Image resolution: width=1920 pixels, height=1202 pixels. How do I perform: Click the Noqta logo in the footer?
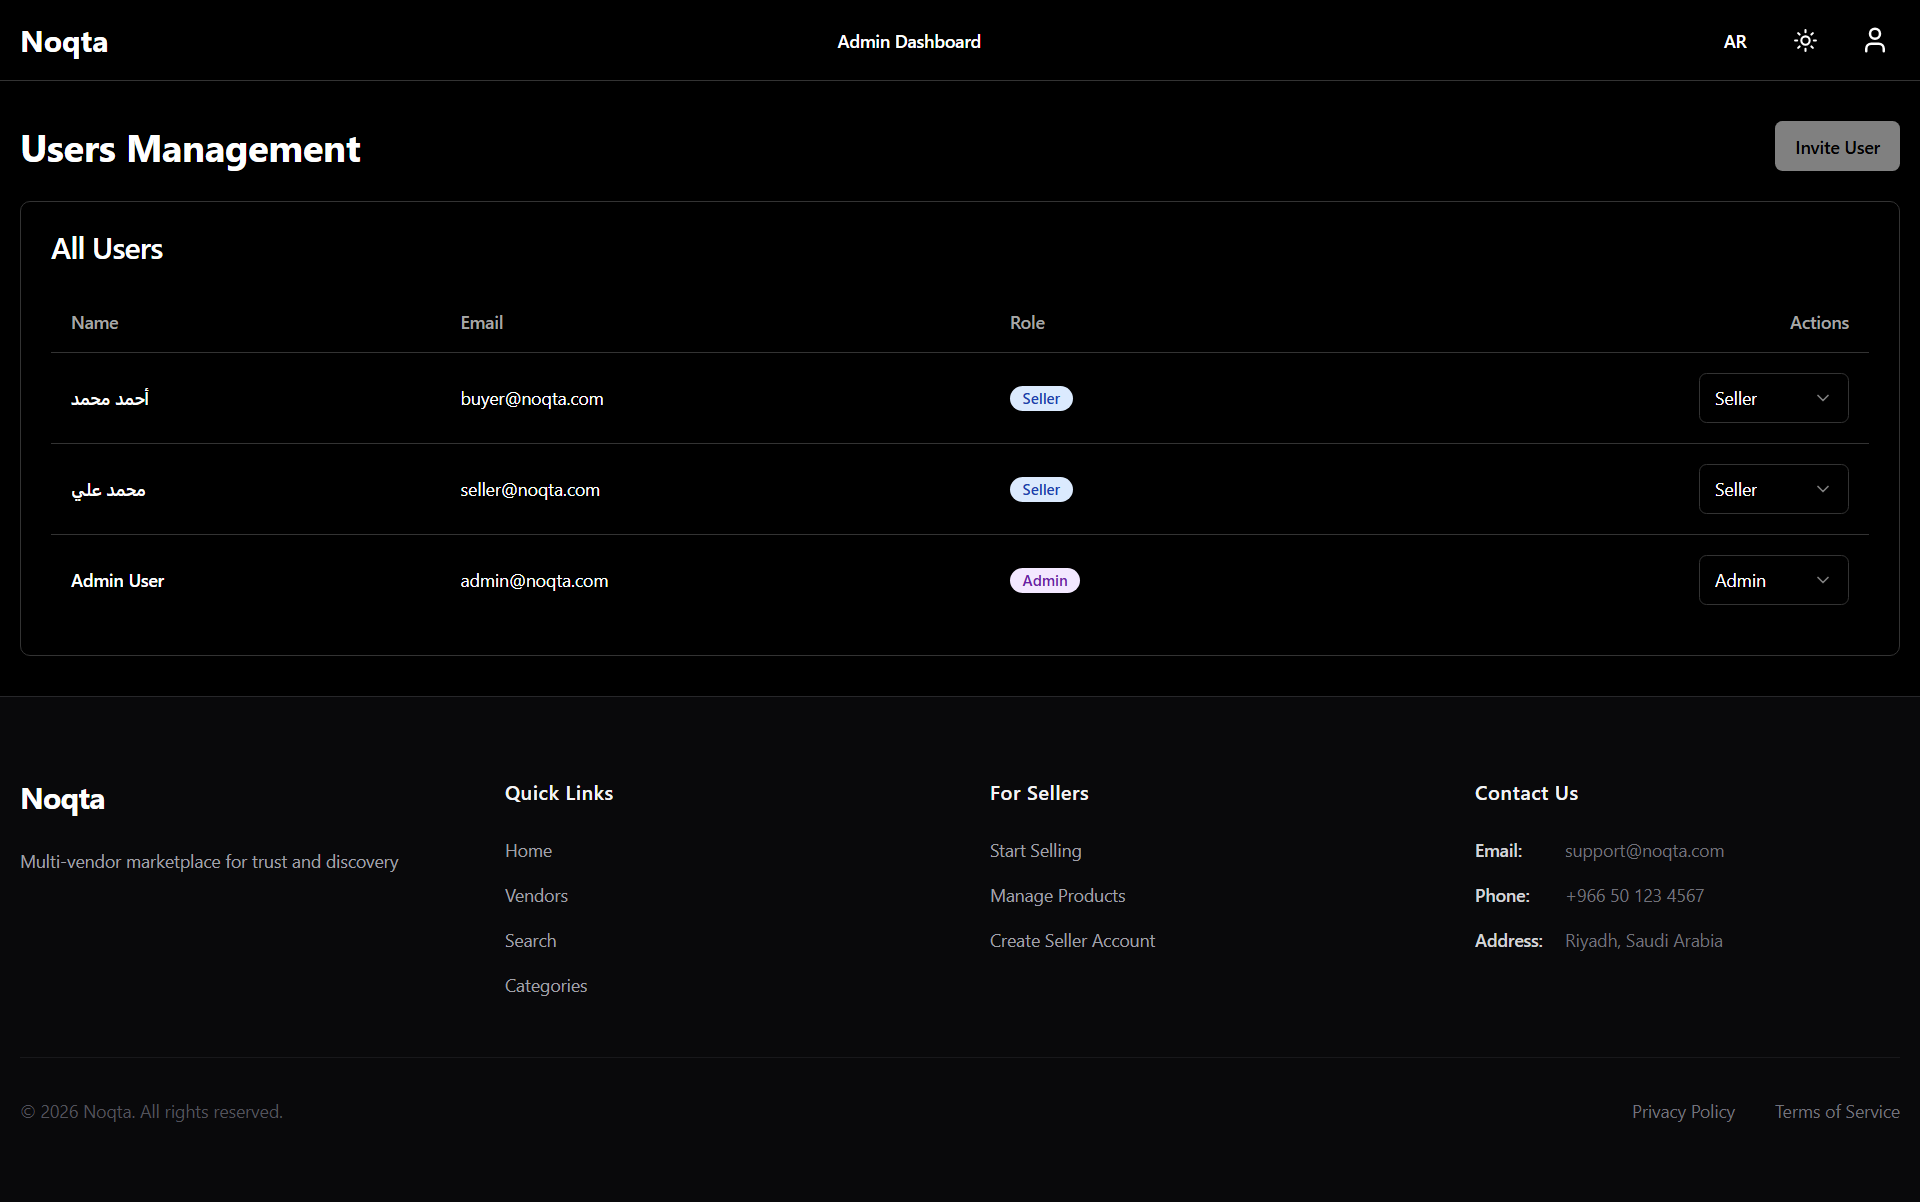coord(62,798)
